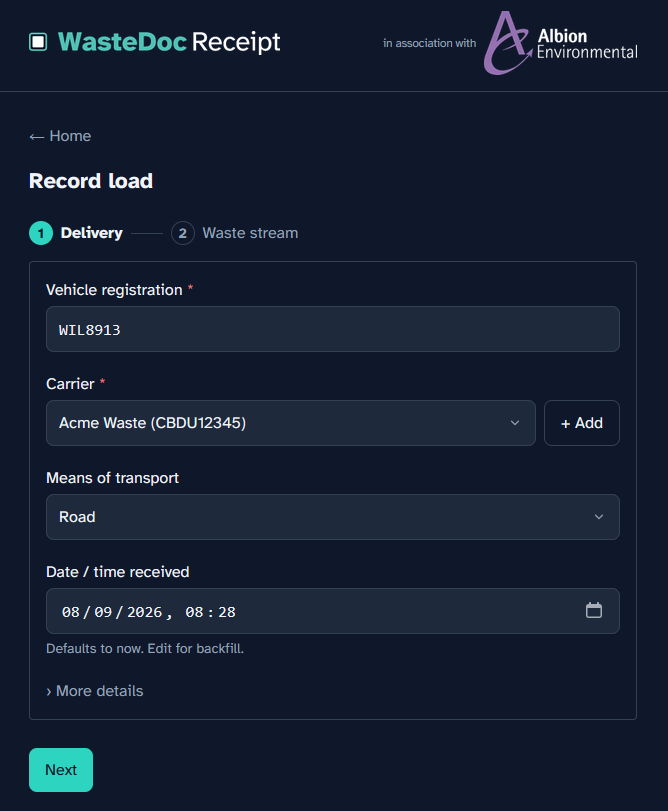Click the Carrier dropdown chevron arrow
This screenshot has width=668, height=811.
(x=514, y=423)
